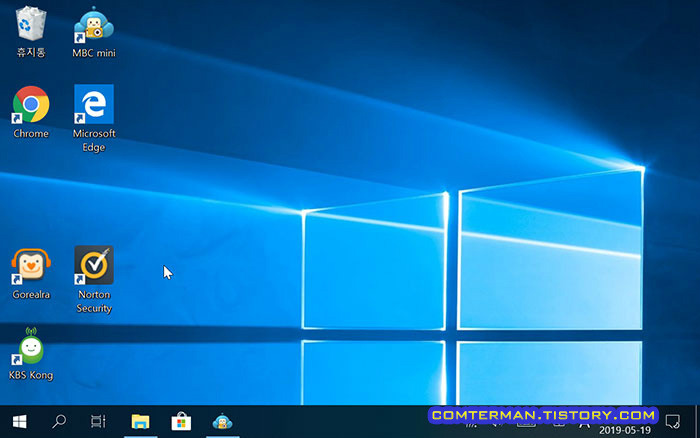Image resolution: width=700 pixels, height=438 pixels.
Task: Select the MBC mini desktop shortcut
Action: (x=94, y=32)
